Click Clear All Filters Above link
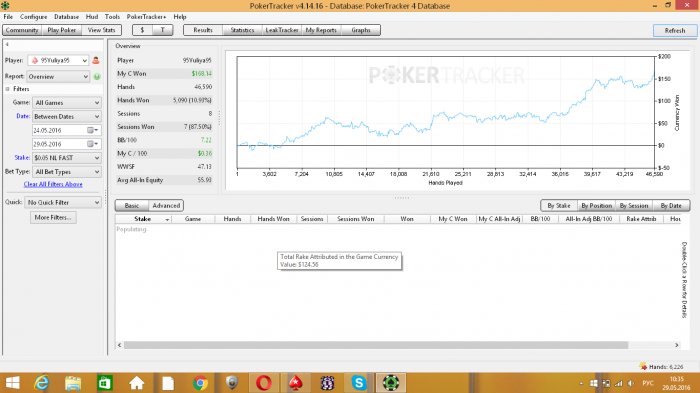This screenshot has width=700, height=393. (x=53, y=184)
